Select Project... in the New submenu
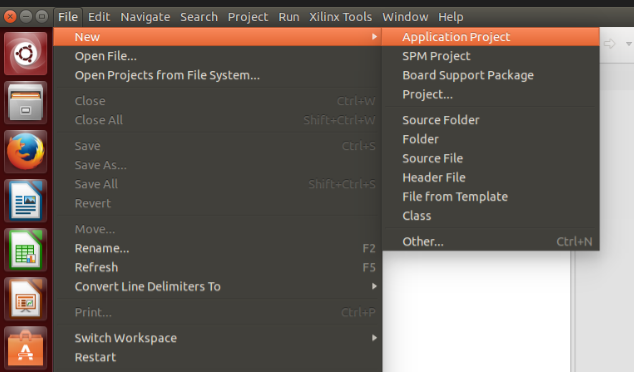This screenshot has height=372, width=634. click(491, 94)
